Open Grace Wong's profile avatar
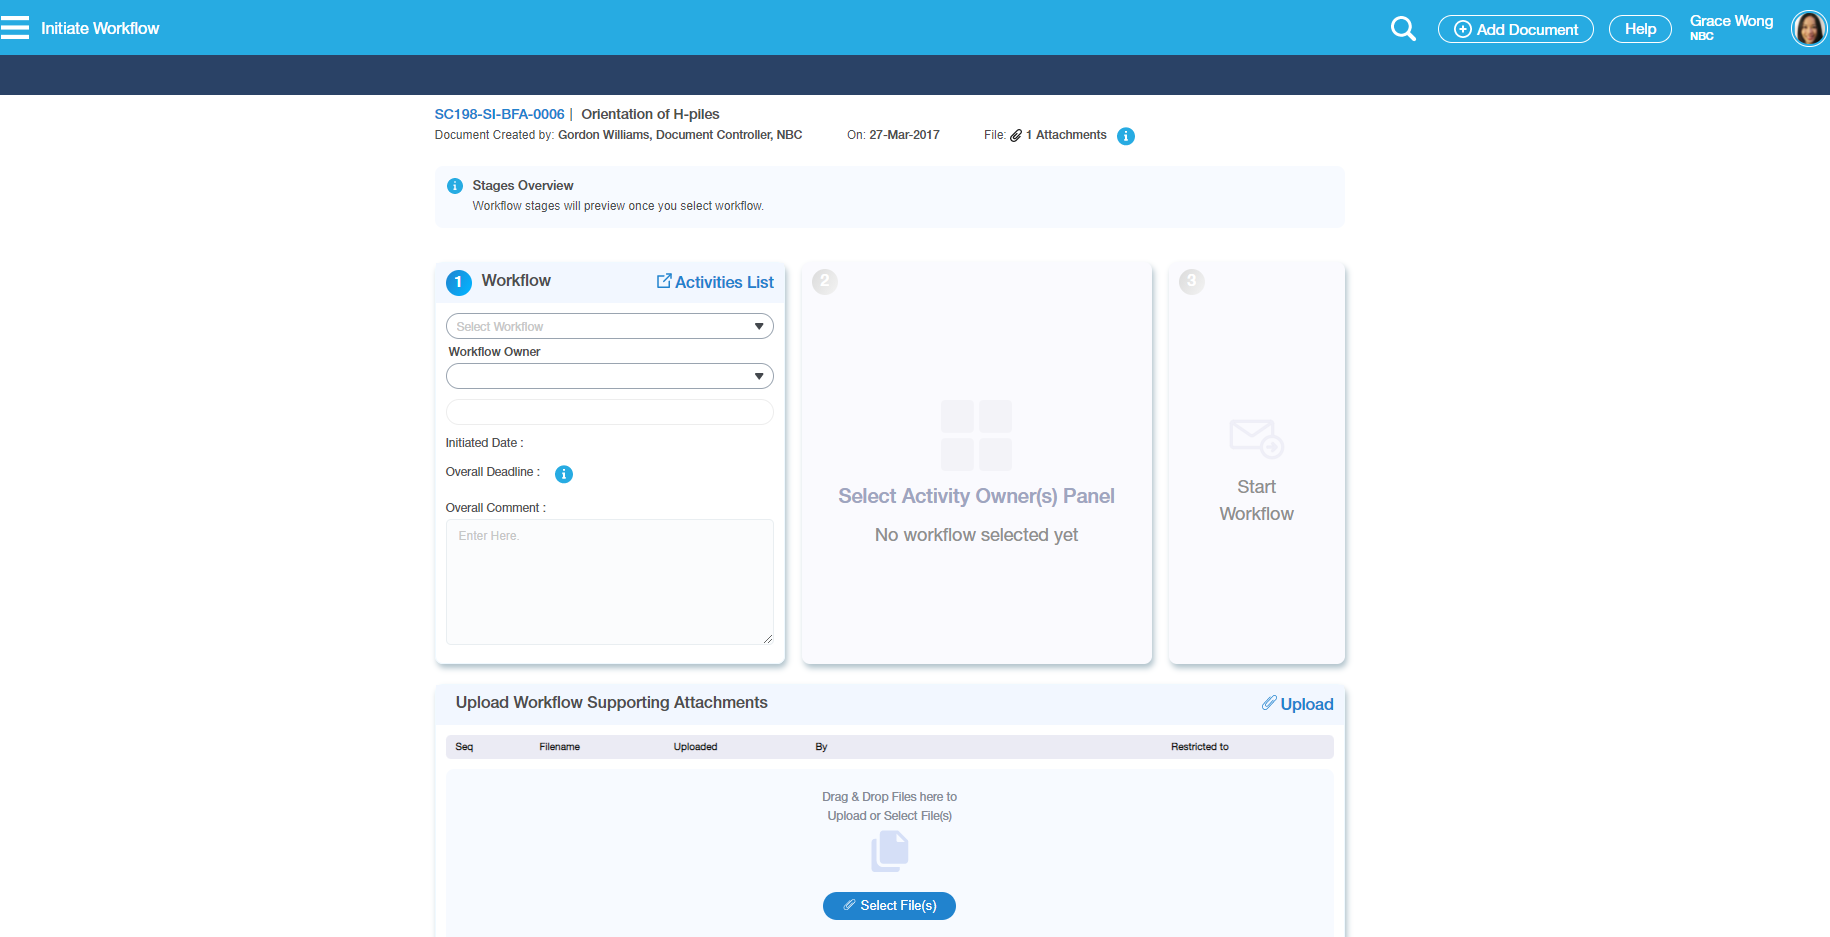The image size is (1830, 937). coord(1808,29)
